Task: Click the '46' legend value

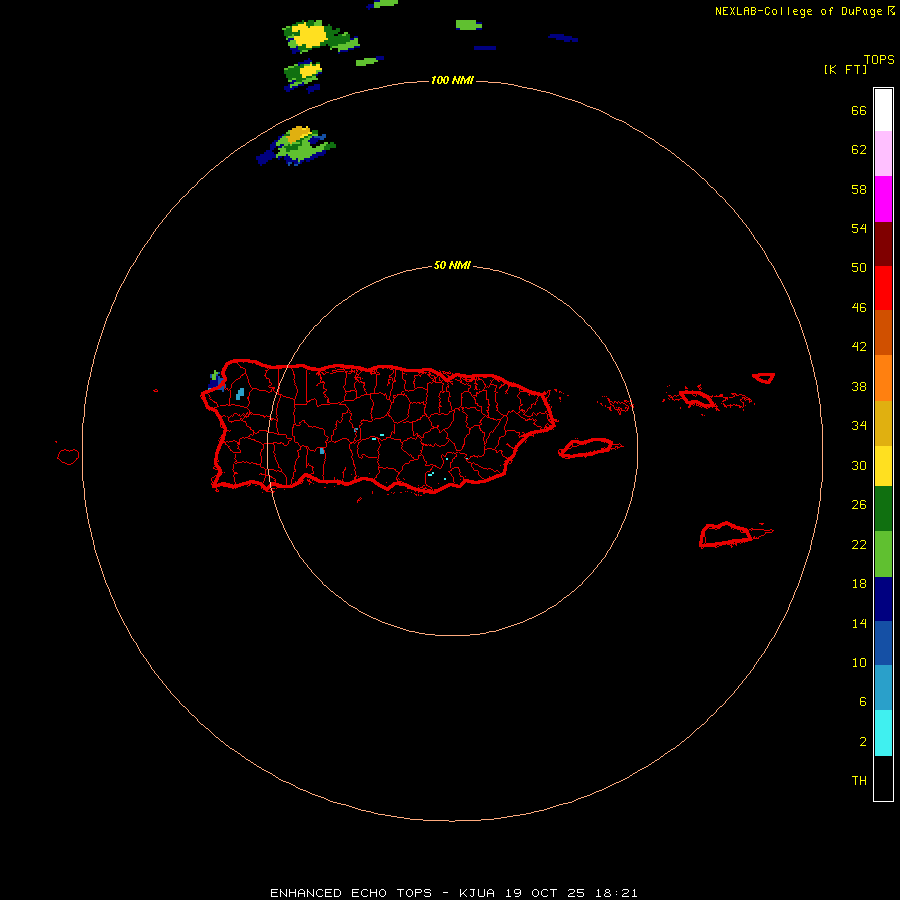Action: pyautogui.click(x=859, y=308)
